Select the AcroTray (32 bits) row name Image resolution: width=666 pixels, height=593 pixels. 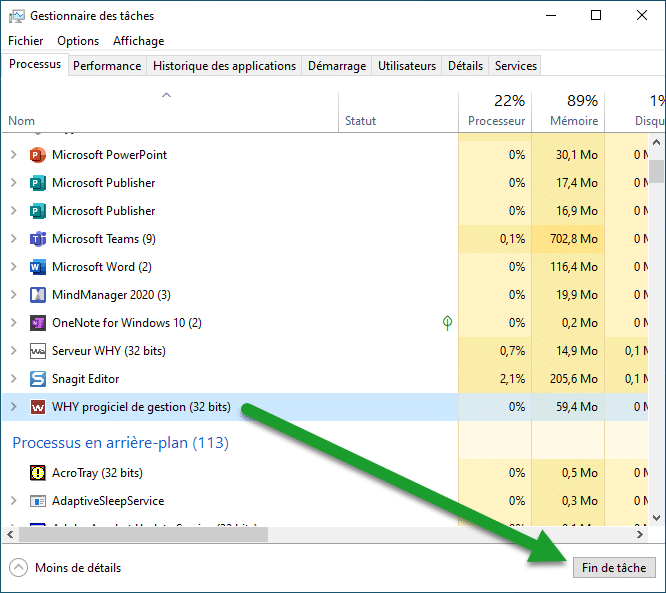click(x=97, y=473)
